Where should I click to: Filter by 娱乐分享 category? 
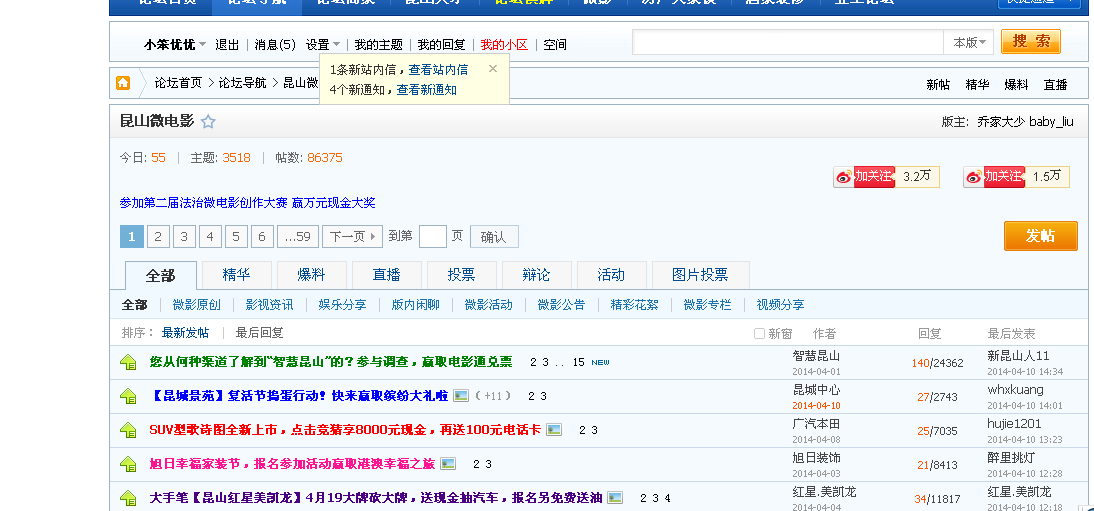343,304
